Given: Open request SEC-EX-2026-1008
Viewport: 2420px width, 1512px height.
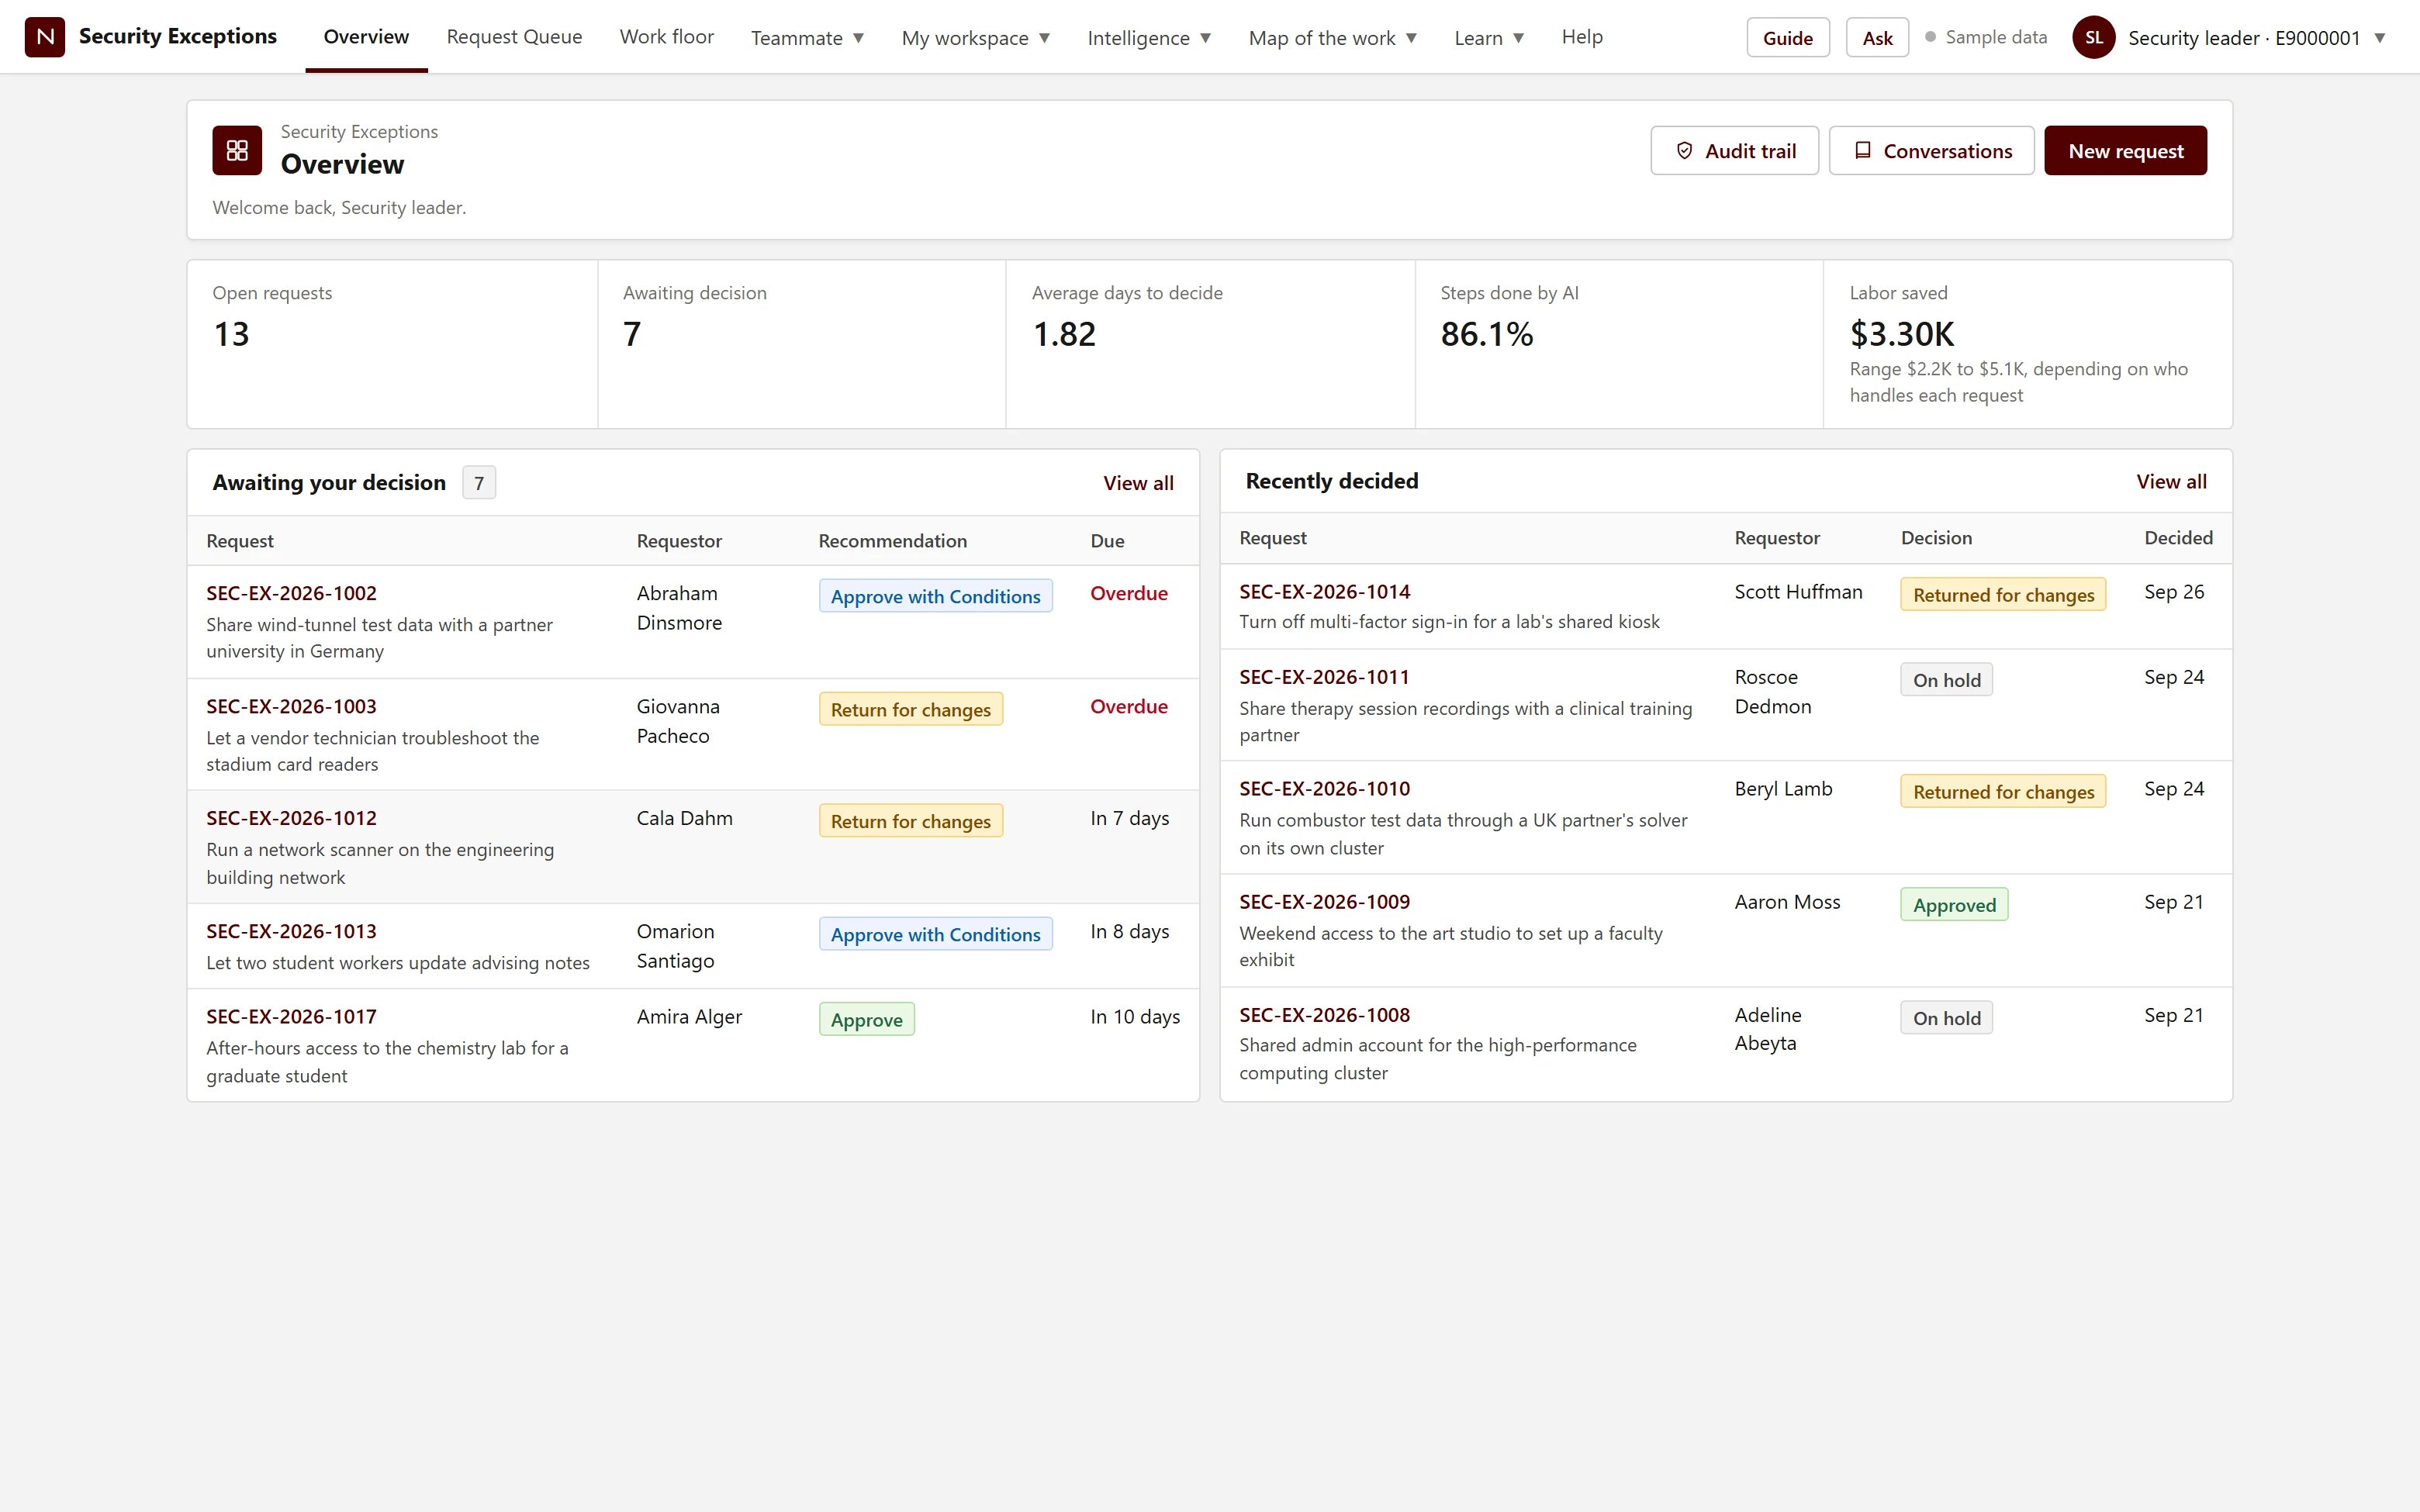Looking at the screenshot, I should 1324,1015.
